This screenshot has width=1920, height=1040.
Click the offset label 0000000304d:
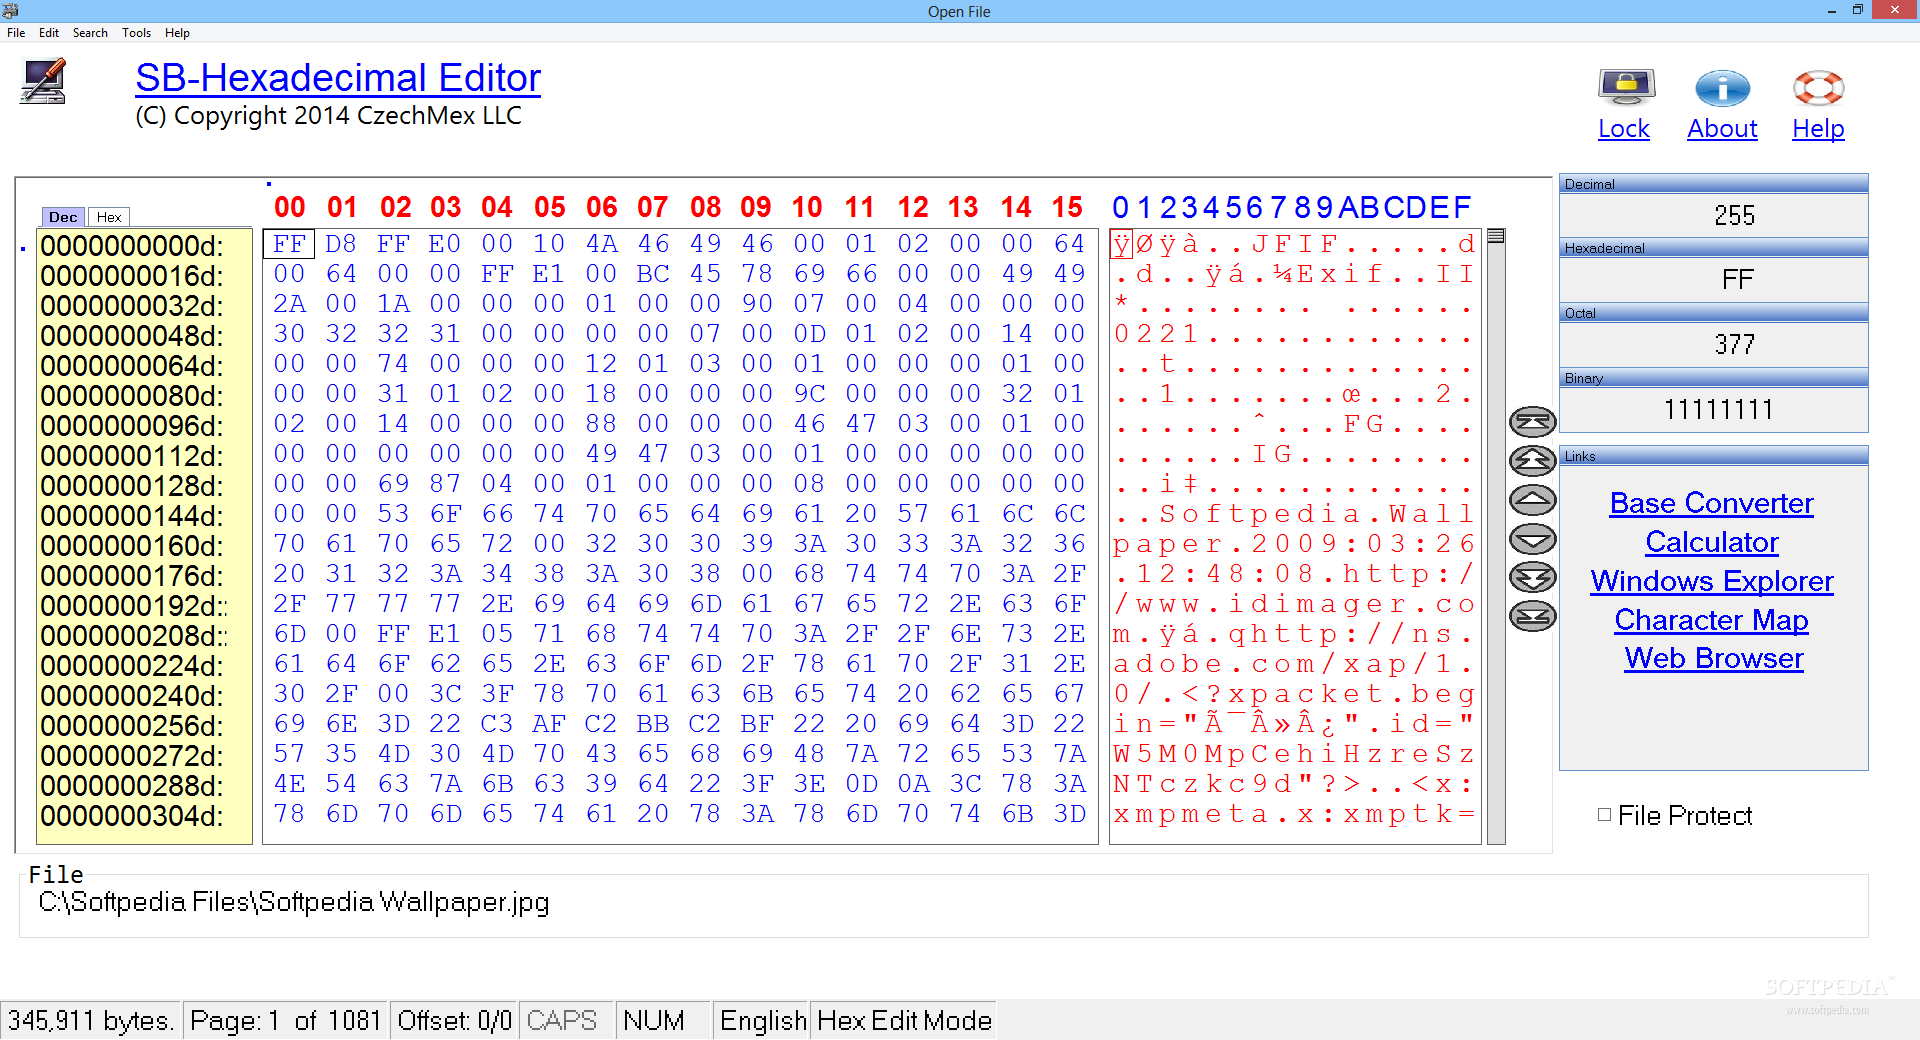[x=132, y=816]
